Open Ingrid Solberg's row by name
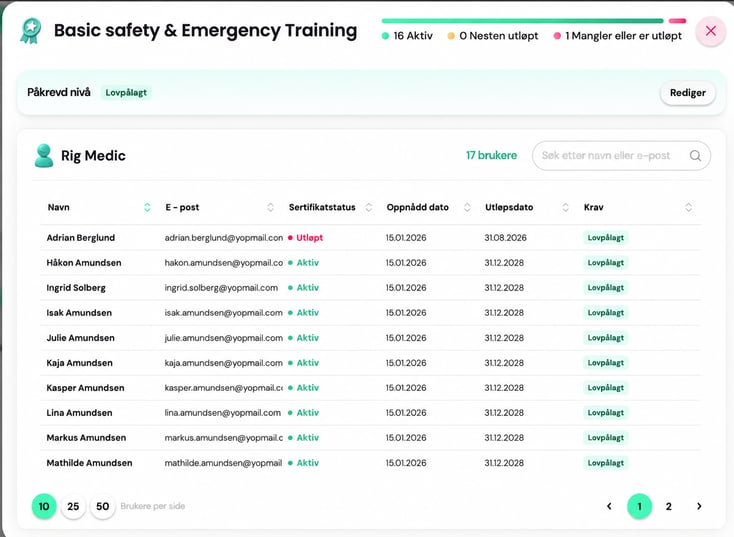Screen dimensions: 734x537 point(76,287)
